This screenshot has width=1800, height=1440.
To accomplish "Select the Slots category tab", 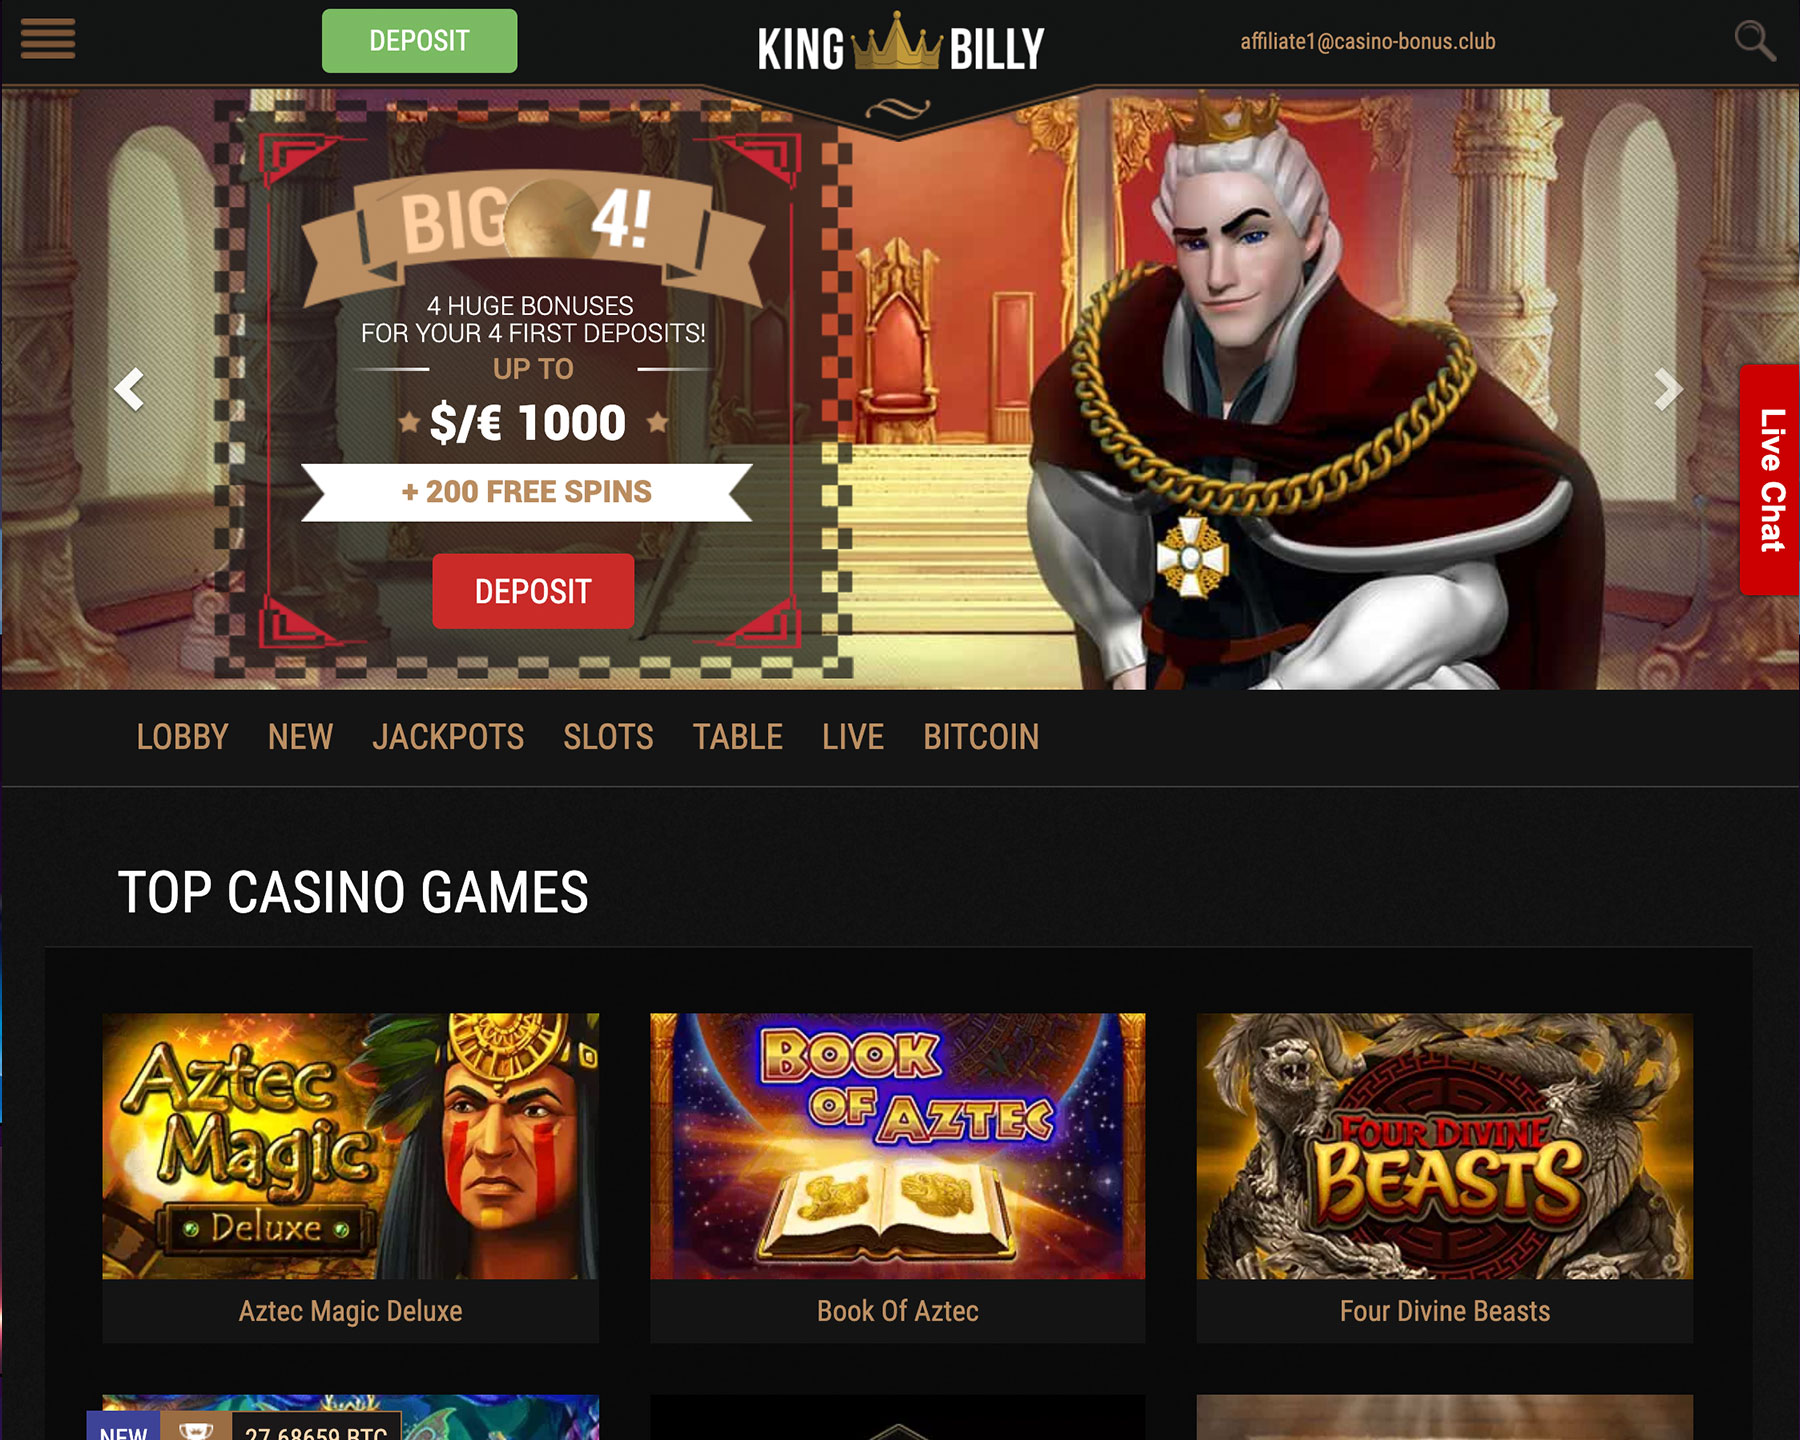I will (608, 737).
